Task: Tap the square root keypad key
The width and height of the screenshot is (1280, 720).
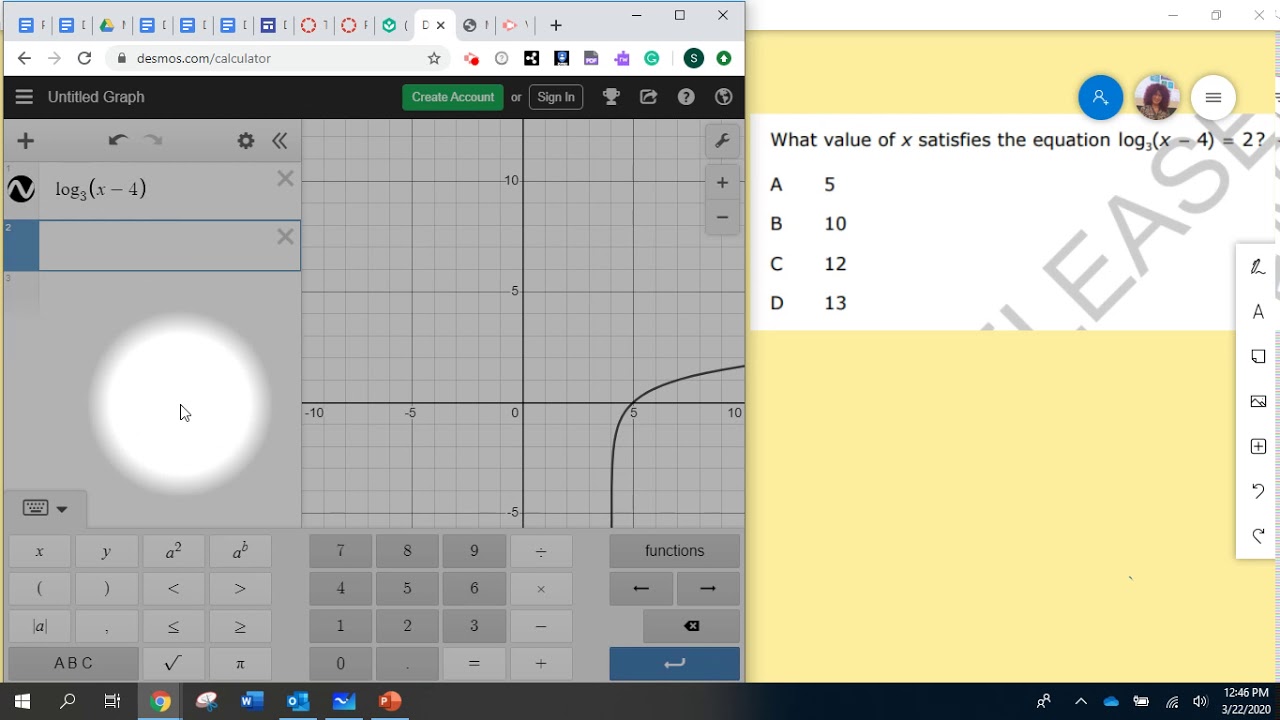Action: [173, 663]
